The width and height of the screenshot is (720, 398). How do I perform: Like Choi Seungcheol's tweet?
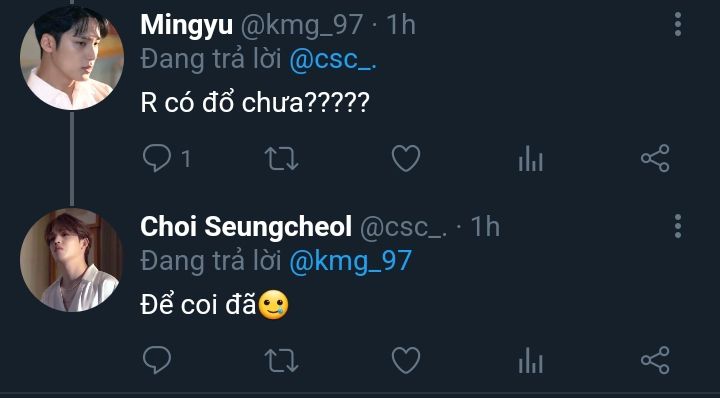tap(406, 360)
